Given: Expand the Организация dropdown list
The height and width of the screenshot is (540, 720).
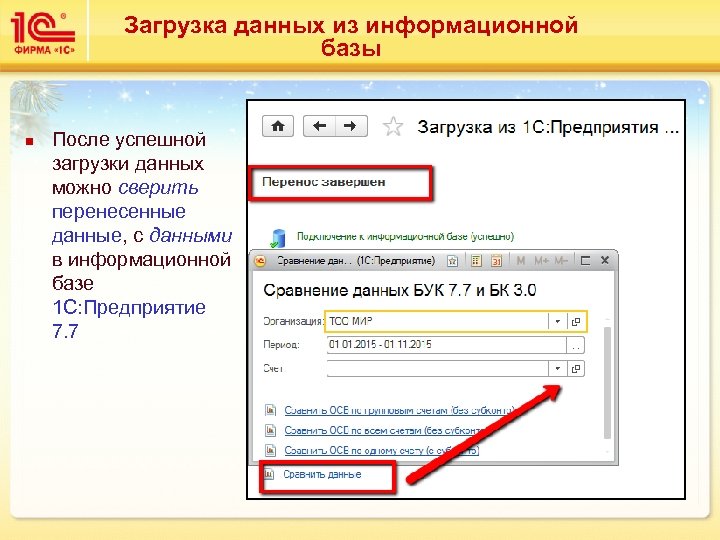Looking at the screenshot, I should pyautogui.click(x=557, y=321).
